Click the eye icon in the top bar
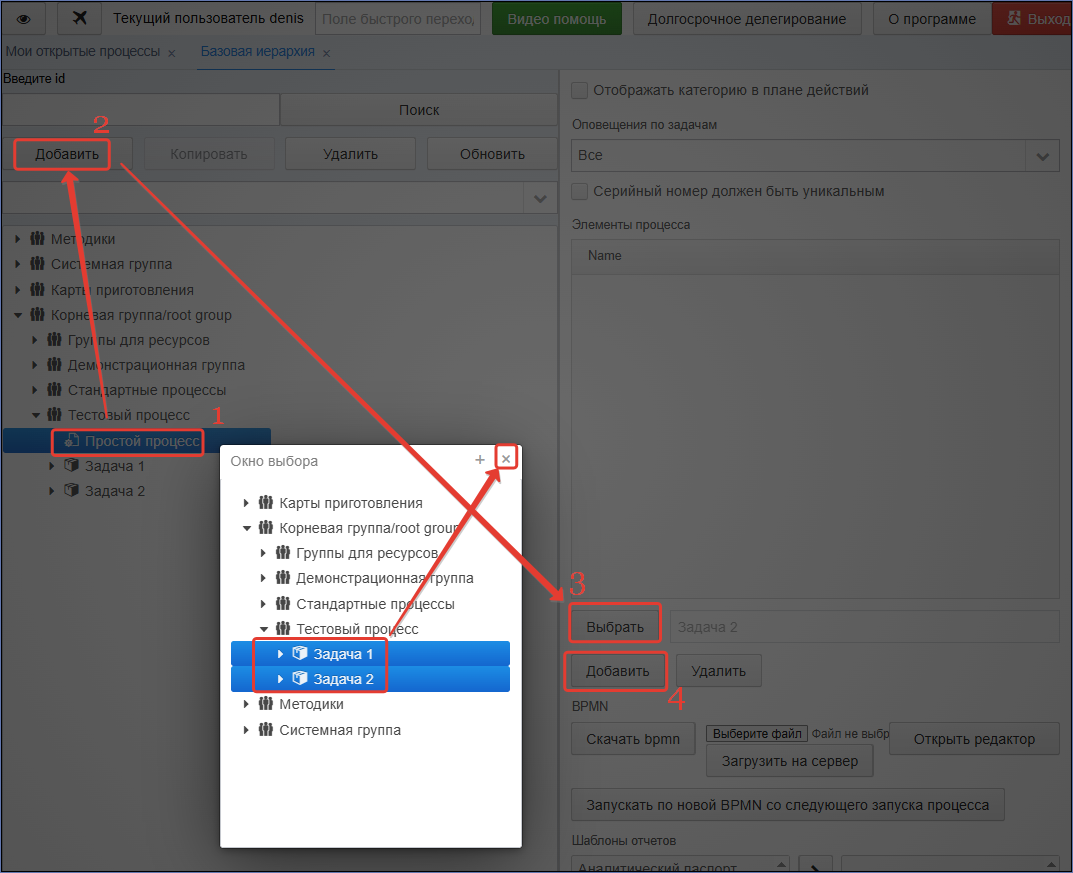 [23, 18]
